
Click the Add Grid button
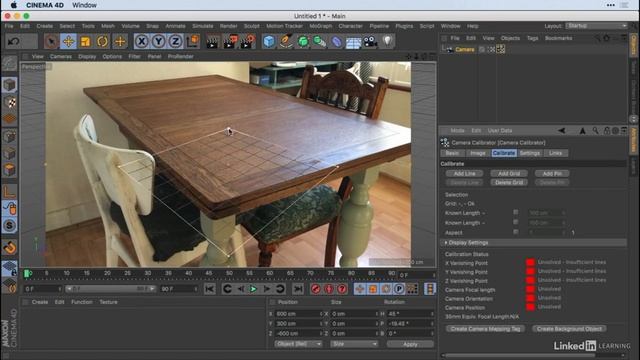point(509,173)
